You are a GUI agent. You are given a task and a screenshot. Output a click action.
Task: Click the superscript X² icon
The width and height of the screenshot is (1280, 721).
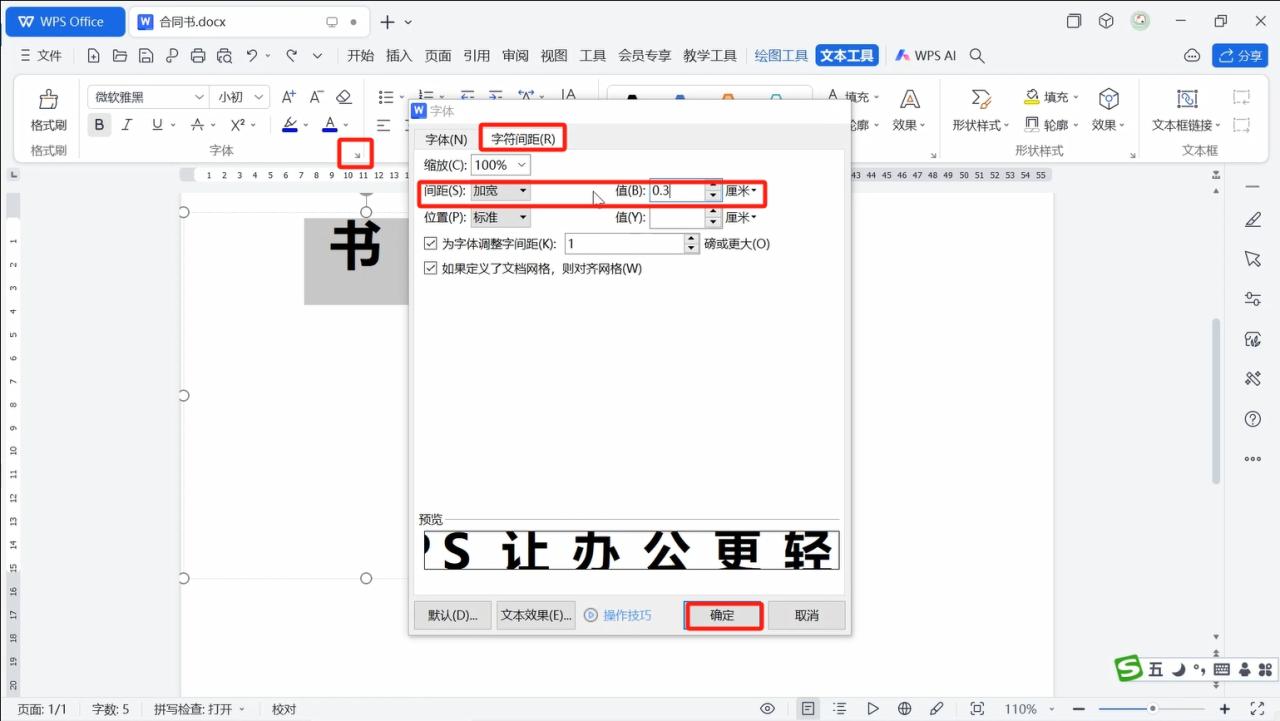(237, 125)
